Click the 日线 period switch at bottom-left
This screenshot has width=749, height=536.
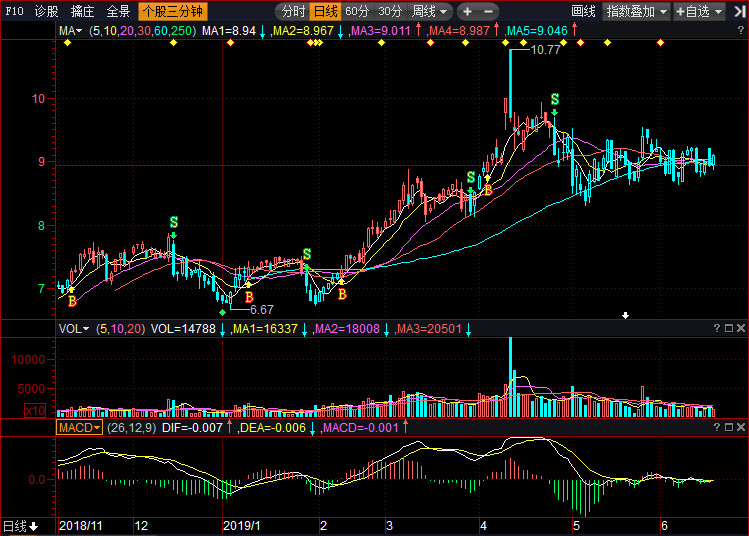pos(20,526)
